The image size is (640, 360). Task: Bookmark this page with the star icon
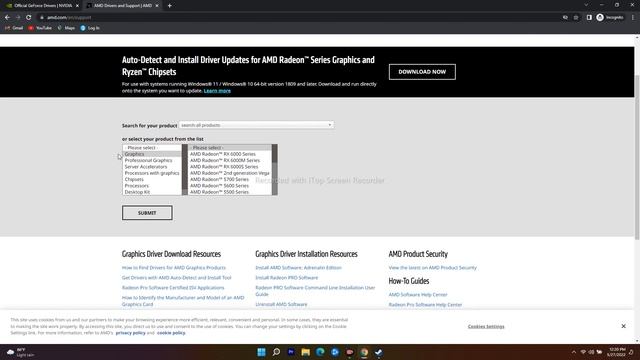[576, 18]
